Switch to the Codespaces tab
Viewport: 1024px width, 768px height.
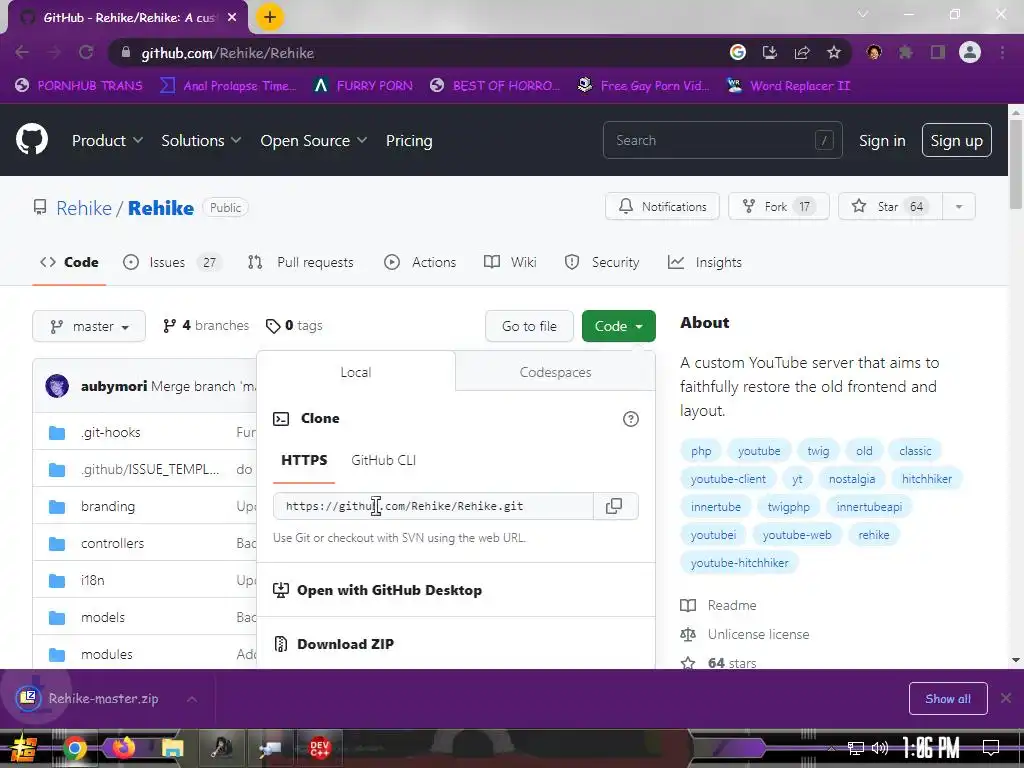[x=555, y=372]
